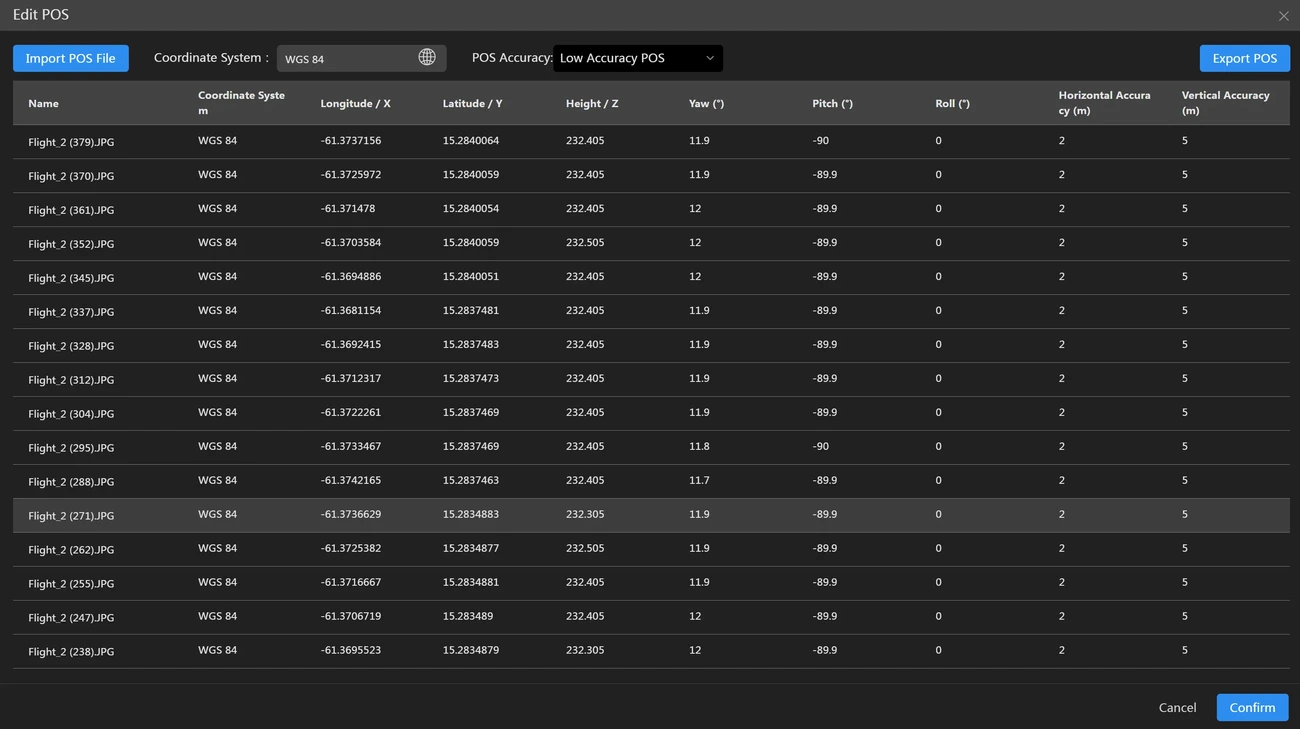Click the Longitude / X column header
Viewport: 1300px width, 729px height.
(355, 103)
